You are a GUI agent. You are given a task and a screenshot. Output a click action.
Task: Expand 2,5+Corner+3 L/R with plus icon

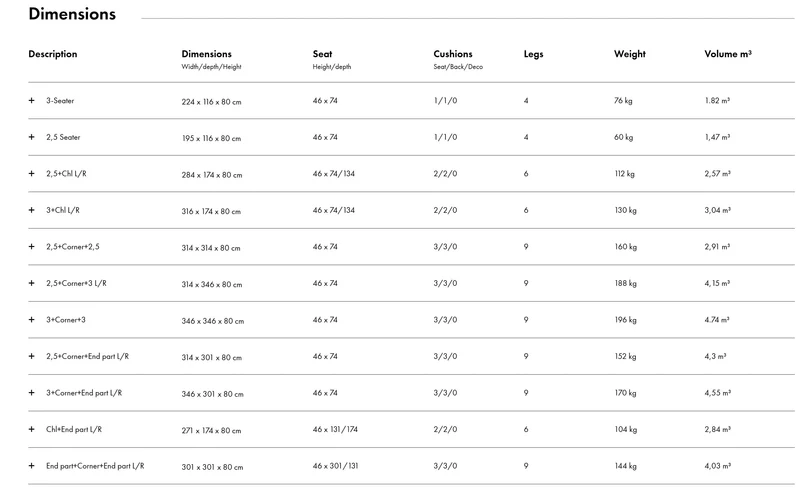pyautogui.click(x=32, y=283)
